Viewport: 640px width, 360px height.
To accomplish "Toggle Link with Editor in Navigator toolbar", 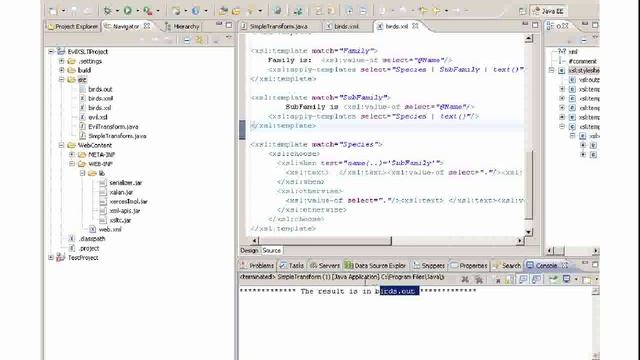I will [x=199, y=40].
